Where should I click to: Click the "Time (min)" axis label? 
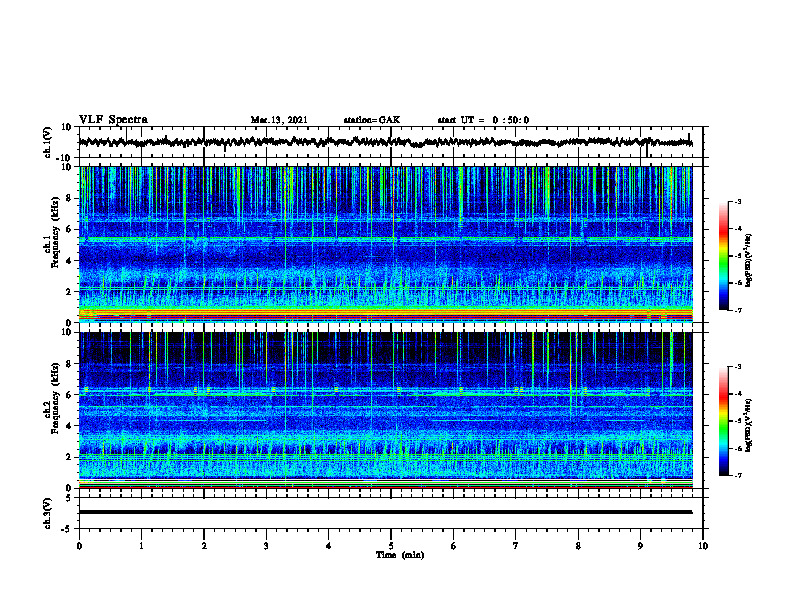click(x=400, y=555)
